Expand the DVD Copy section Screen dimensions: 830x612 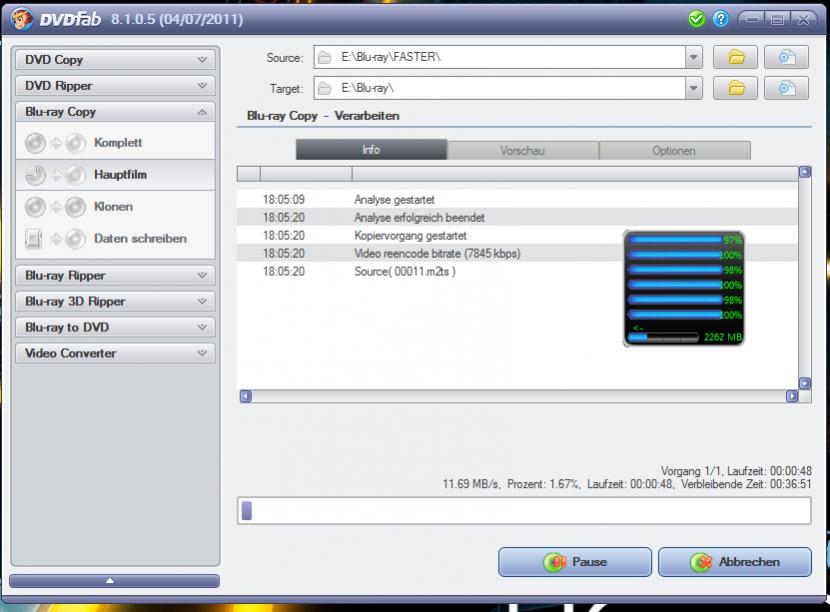pyautogui.click(x=115, y=59)
